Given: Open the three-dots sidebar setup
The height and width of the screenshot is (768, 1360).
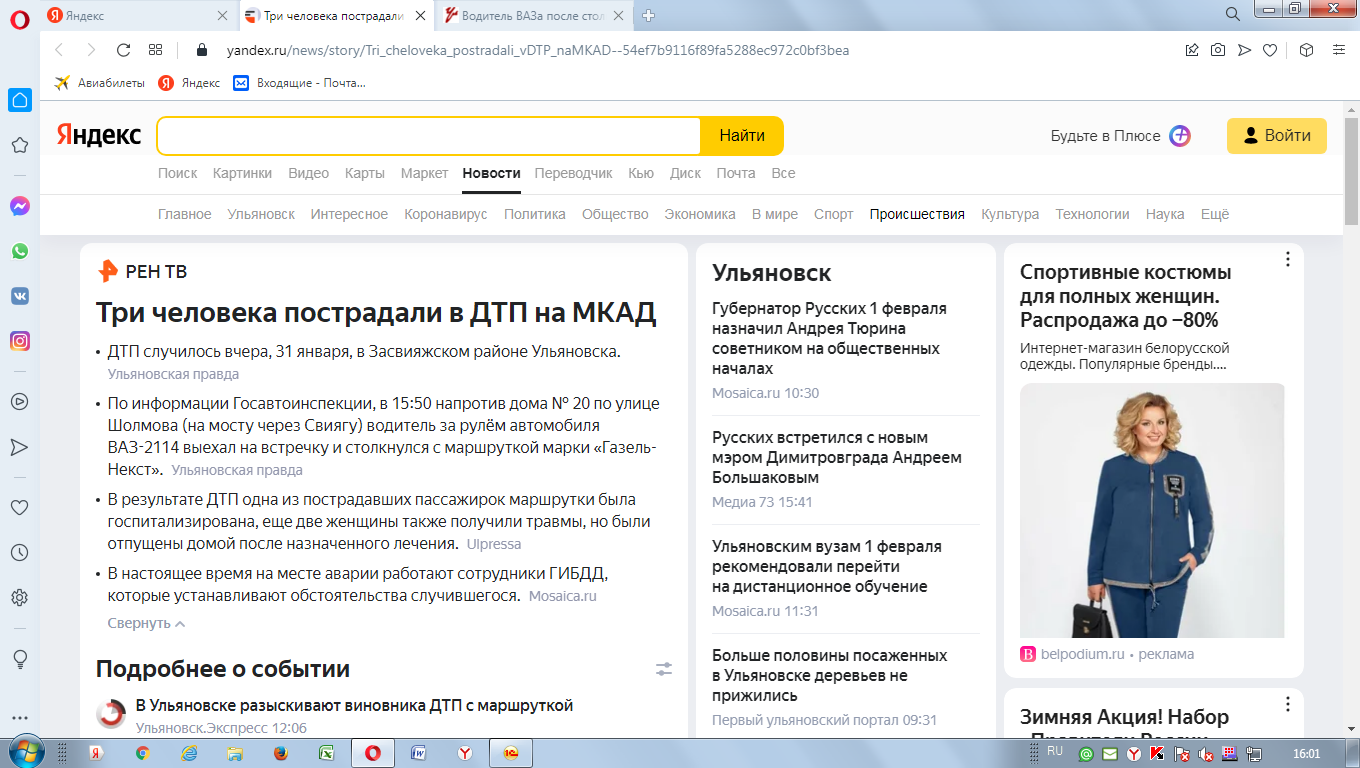Looking at the screenshot, I should tap(19, 717).
